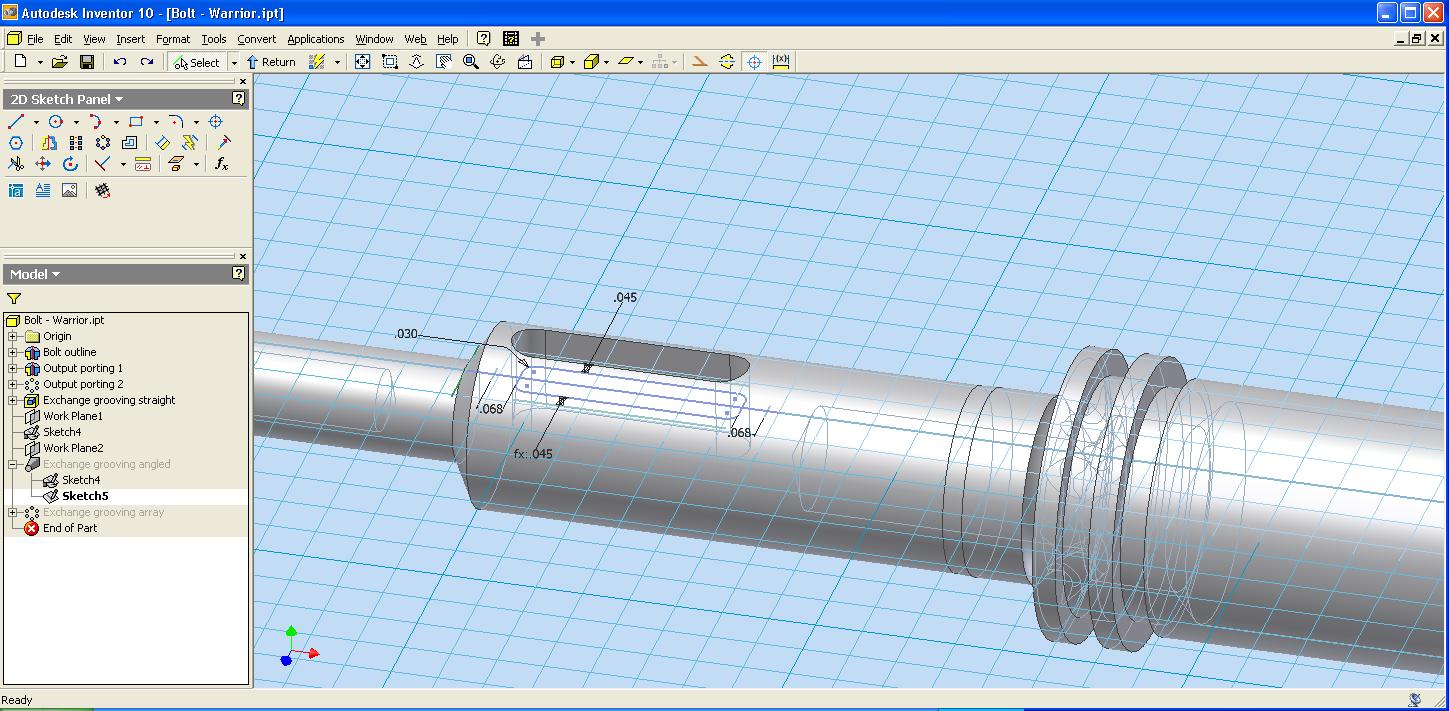Click the Look At view icon
Viewport: 1449px width, 711px height.
tap(525, 62)
